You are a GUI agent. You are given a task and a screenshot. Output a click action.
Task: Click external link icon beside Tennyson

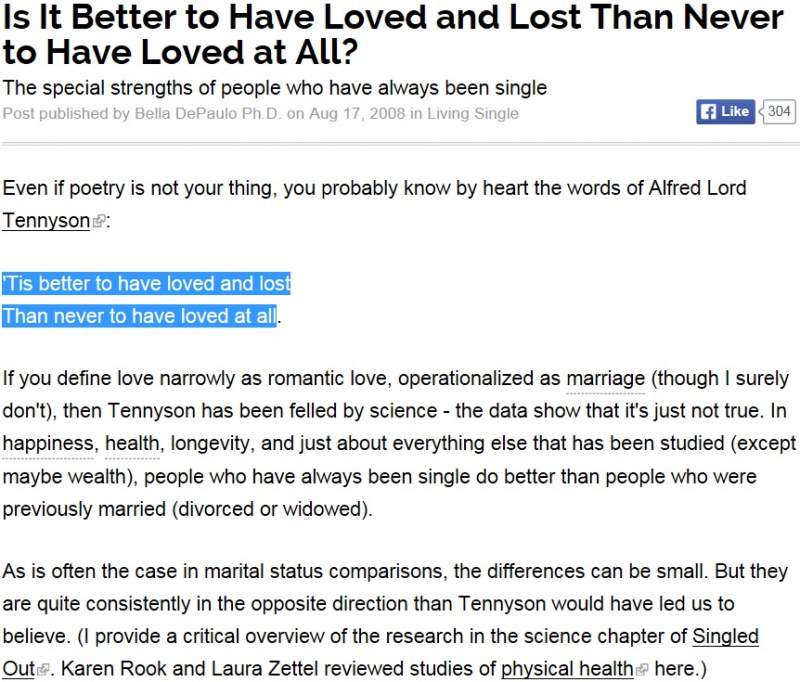(x=98, y=222)
